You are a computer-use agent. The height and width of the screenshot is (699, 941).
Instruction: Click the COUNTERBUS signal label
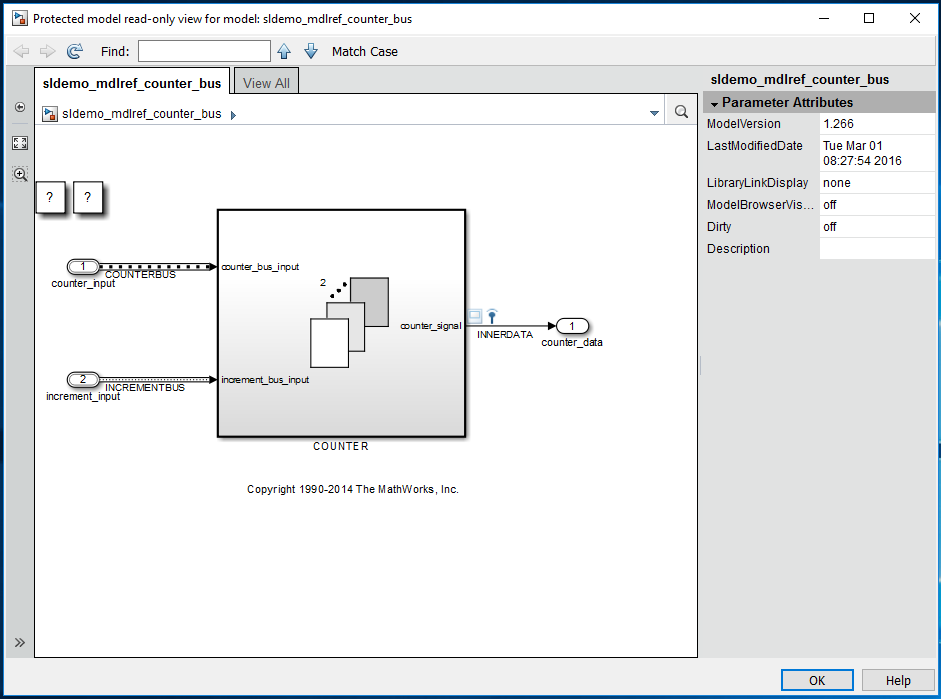(140, 274)
